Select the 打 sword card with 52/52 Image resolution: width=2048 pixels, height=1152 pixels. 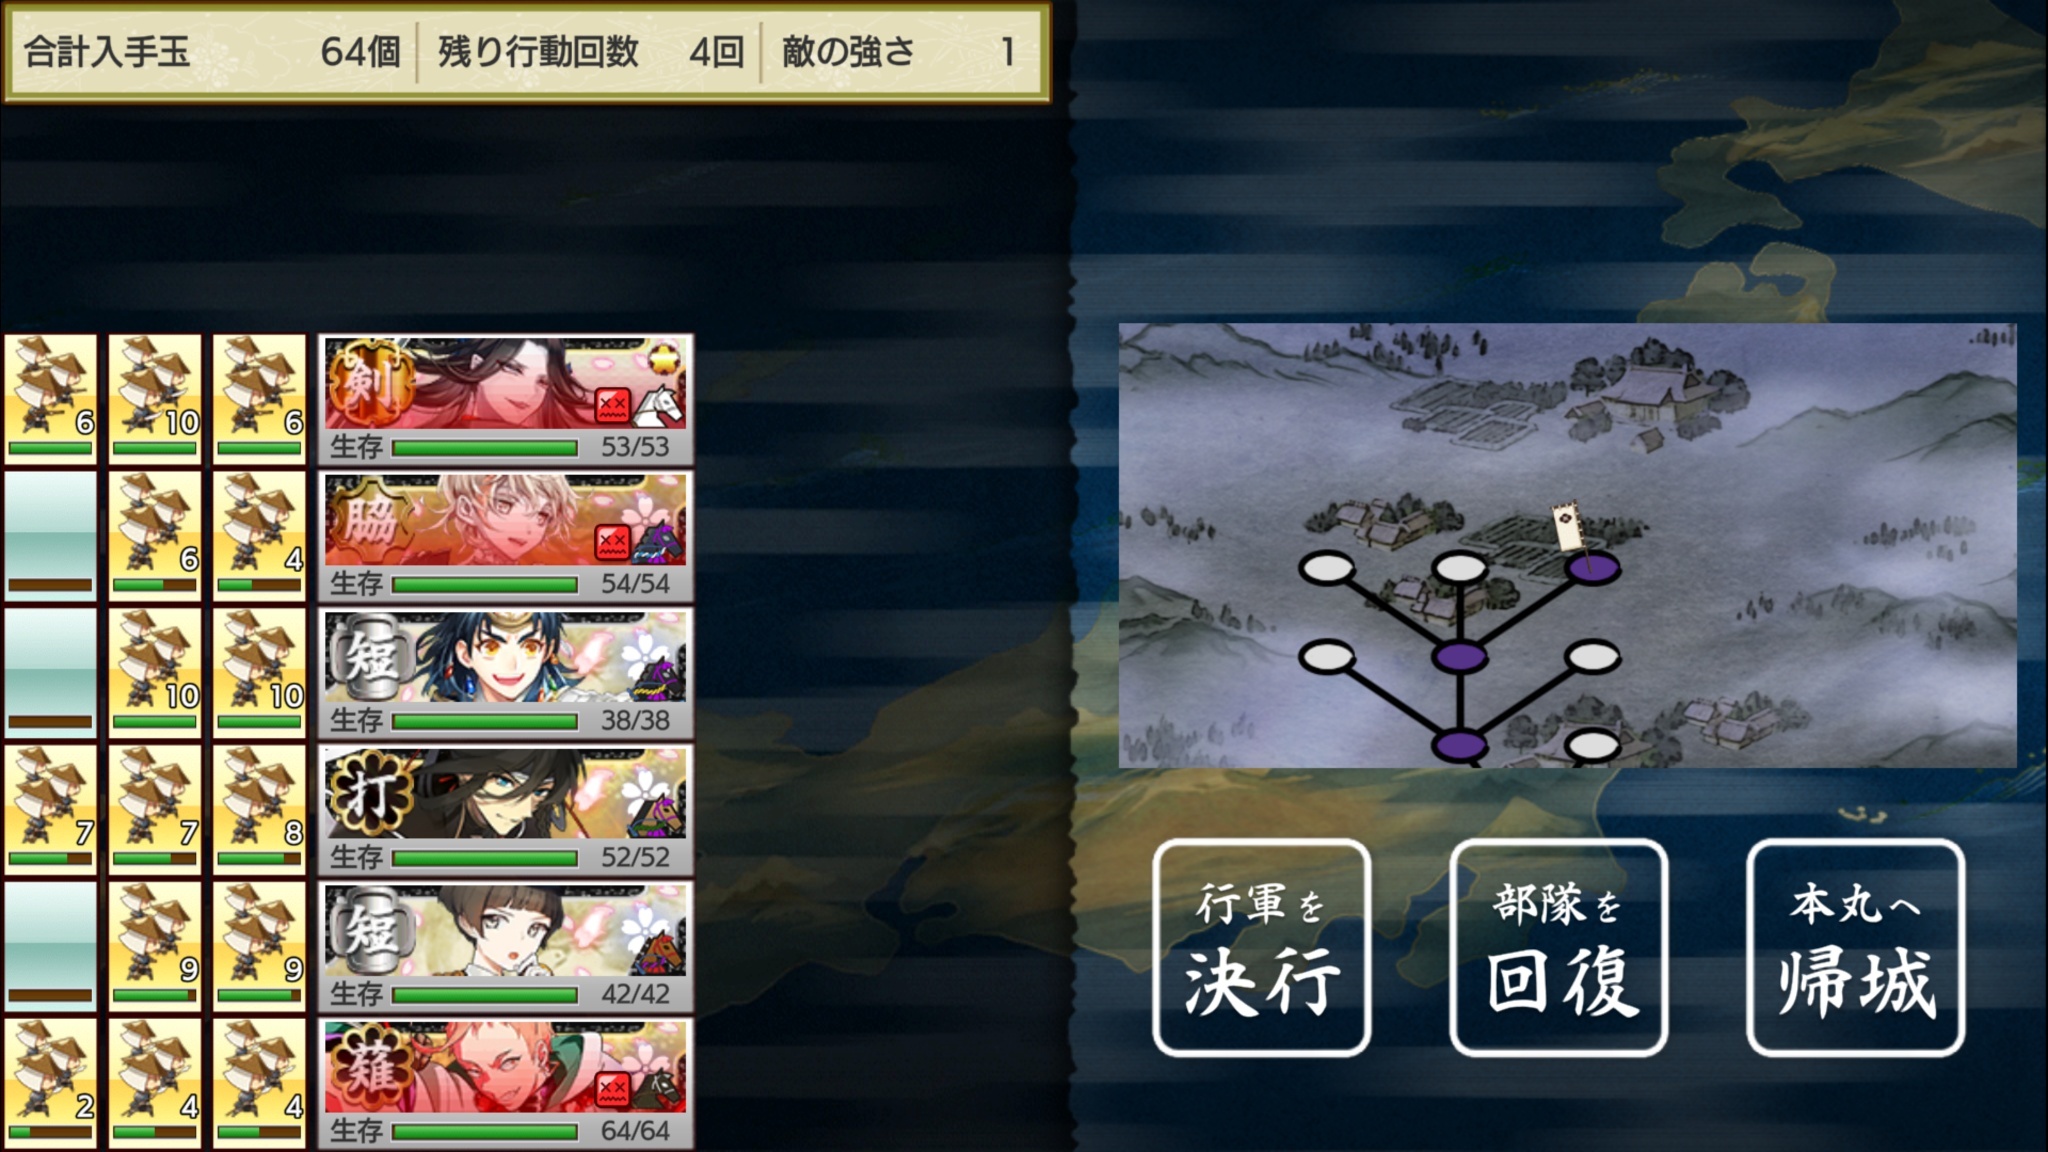505,810
